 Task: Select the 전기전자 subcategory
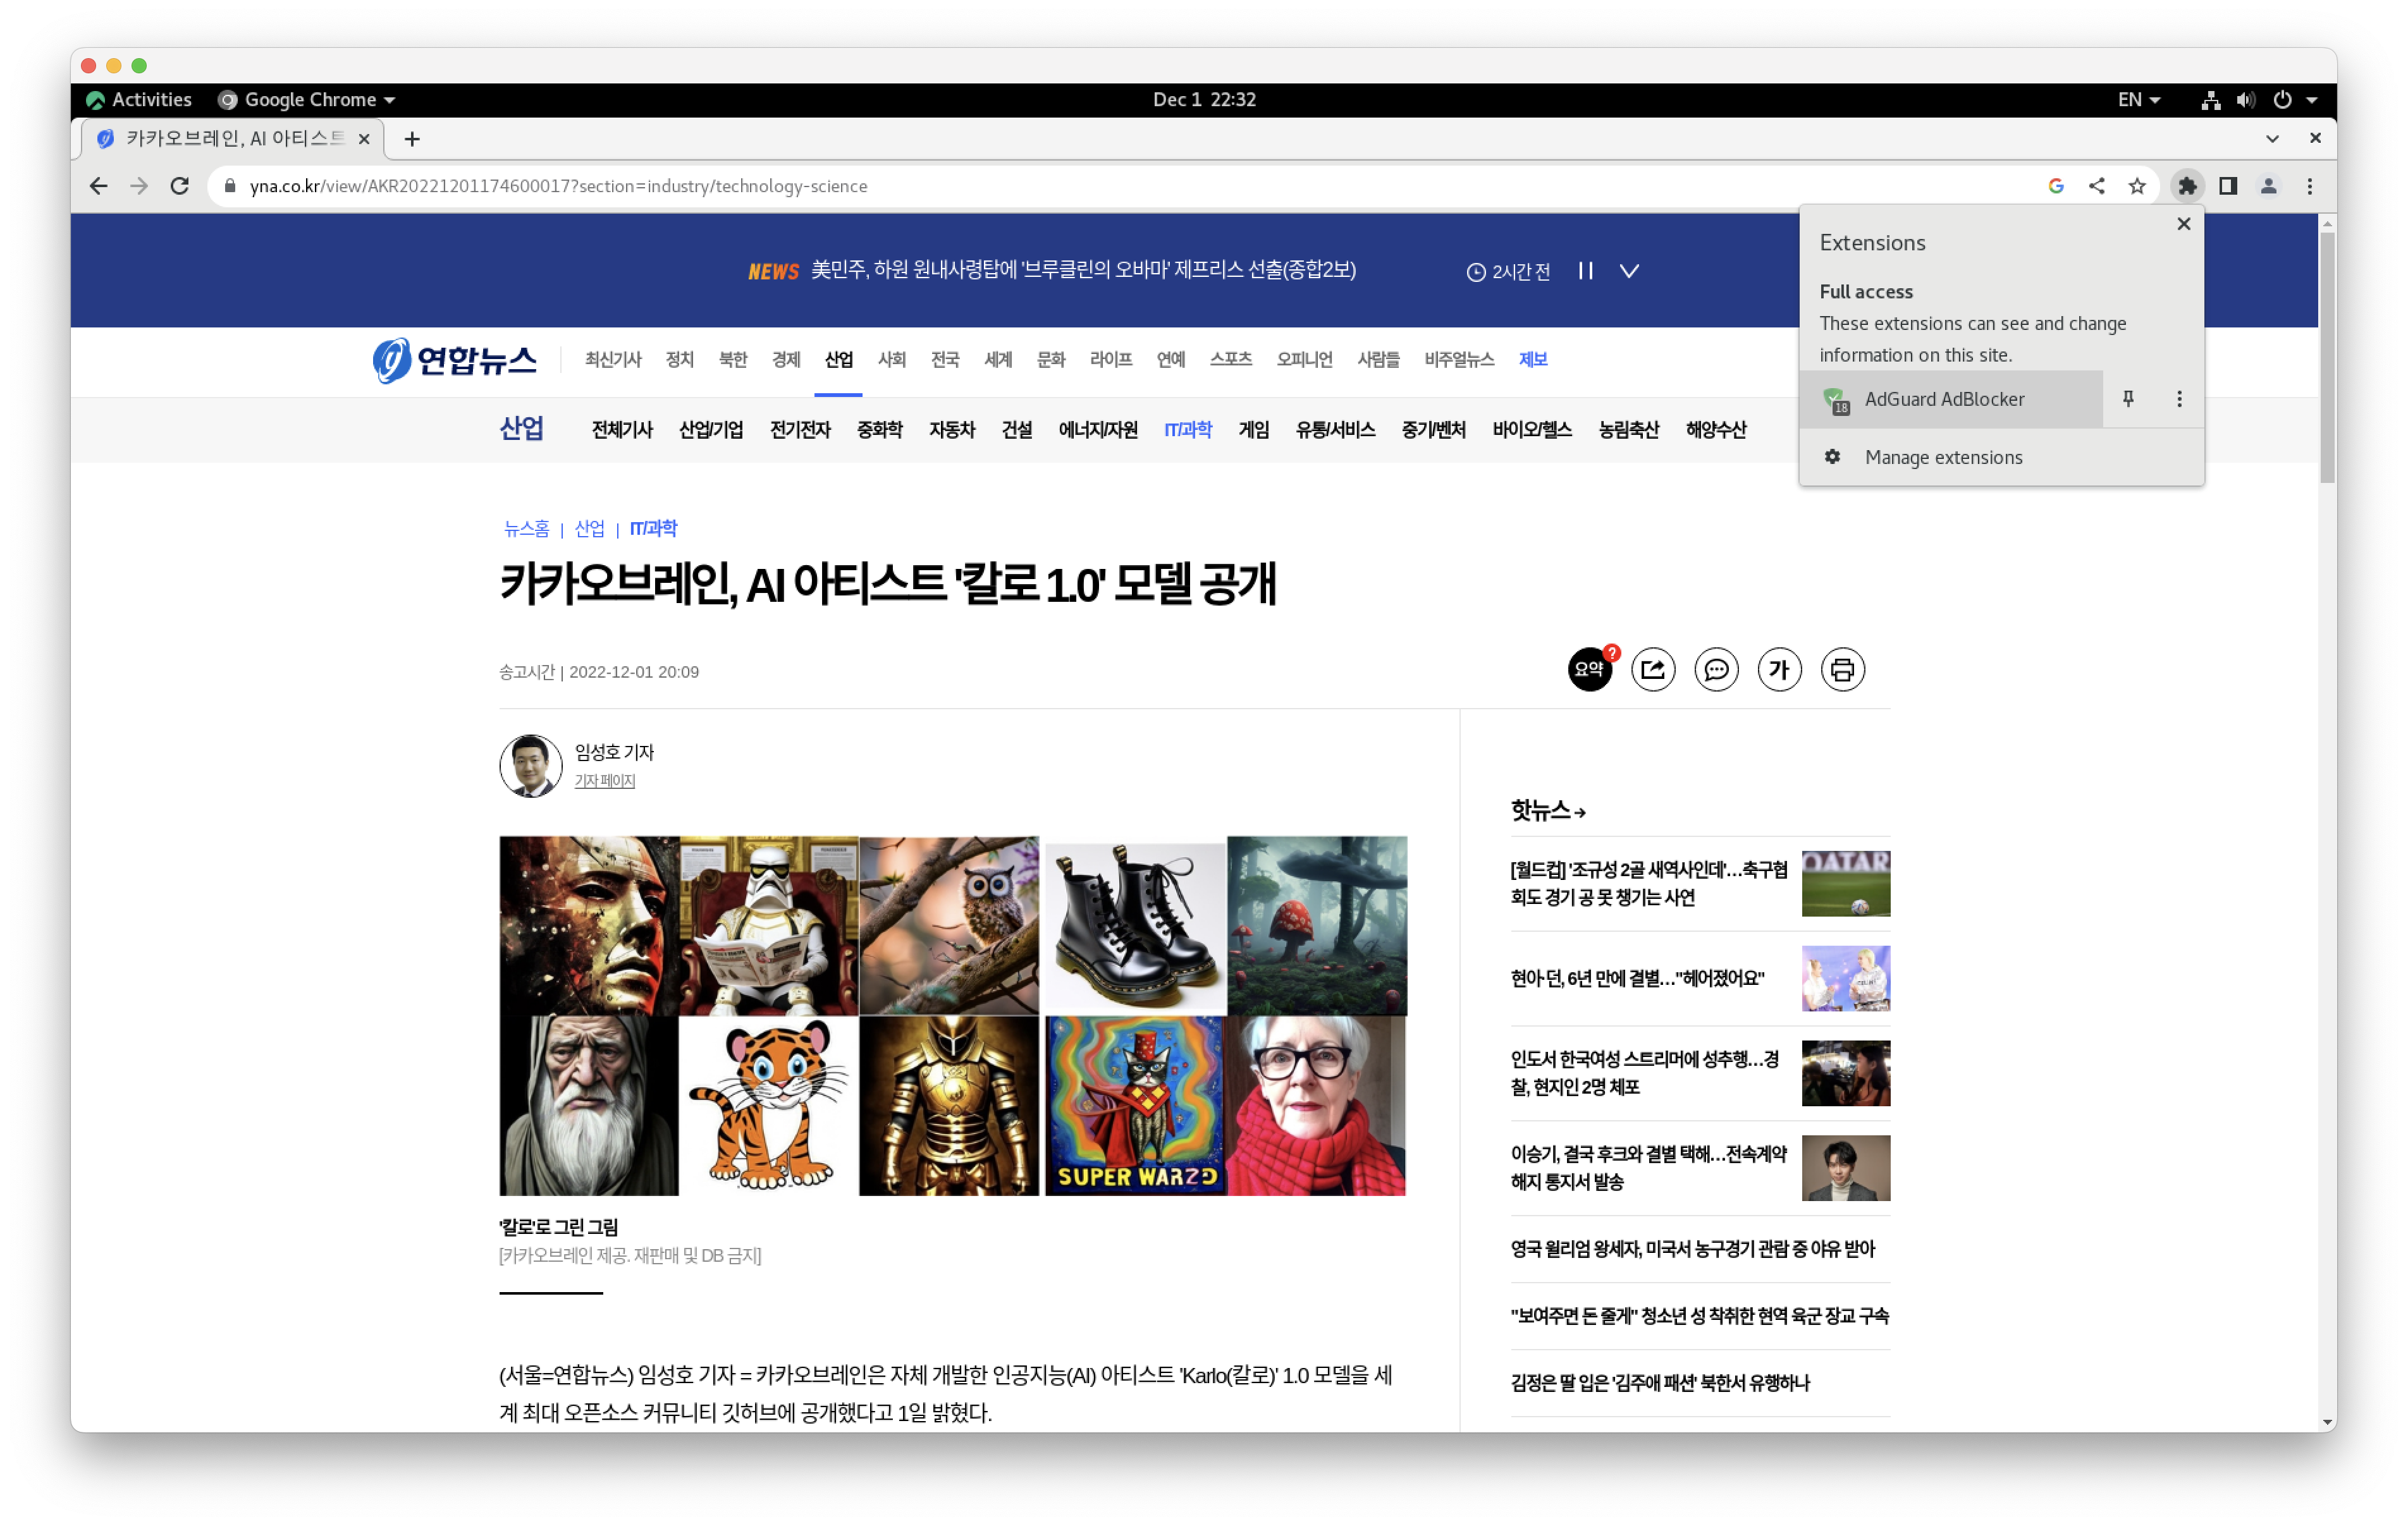[x=800, y=430]
